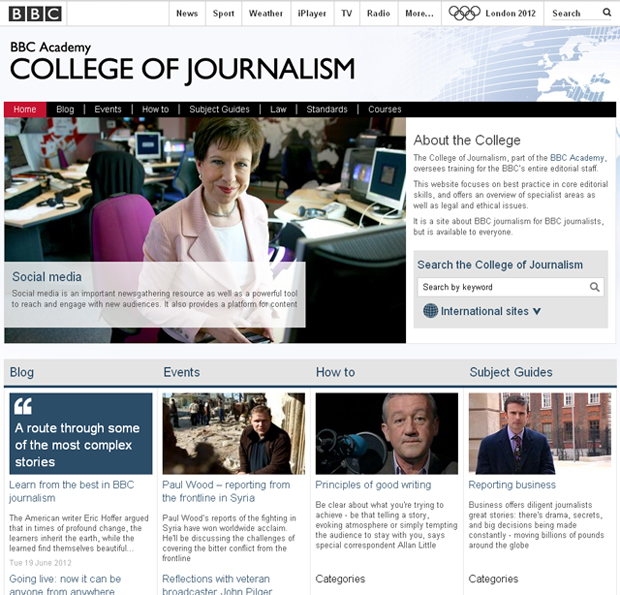
Task: Click the Reporting business reporter thumbnail
Action: point(539,433)
